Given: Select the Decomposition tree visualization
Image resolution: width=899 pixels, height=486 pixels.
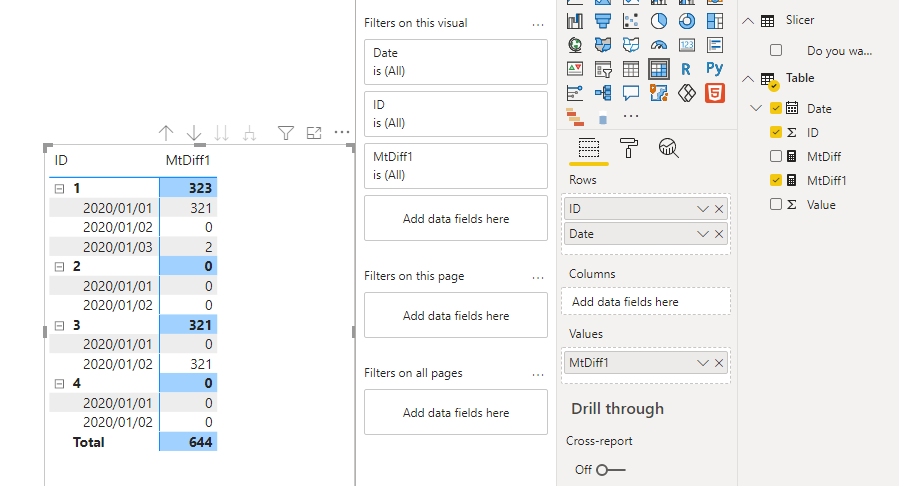Looking at the screenshot, I should point(603,93).
